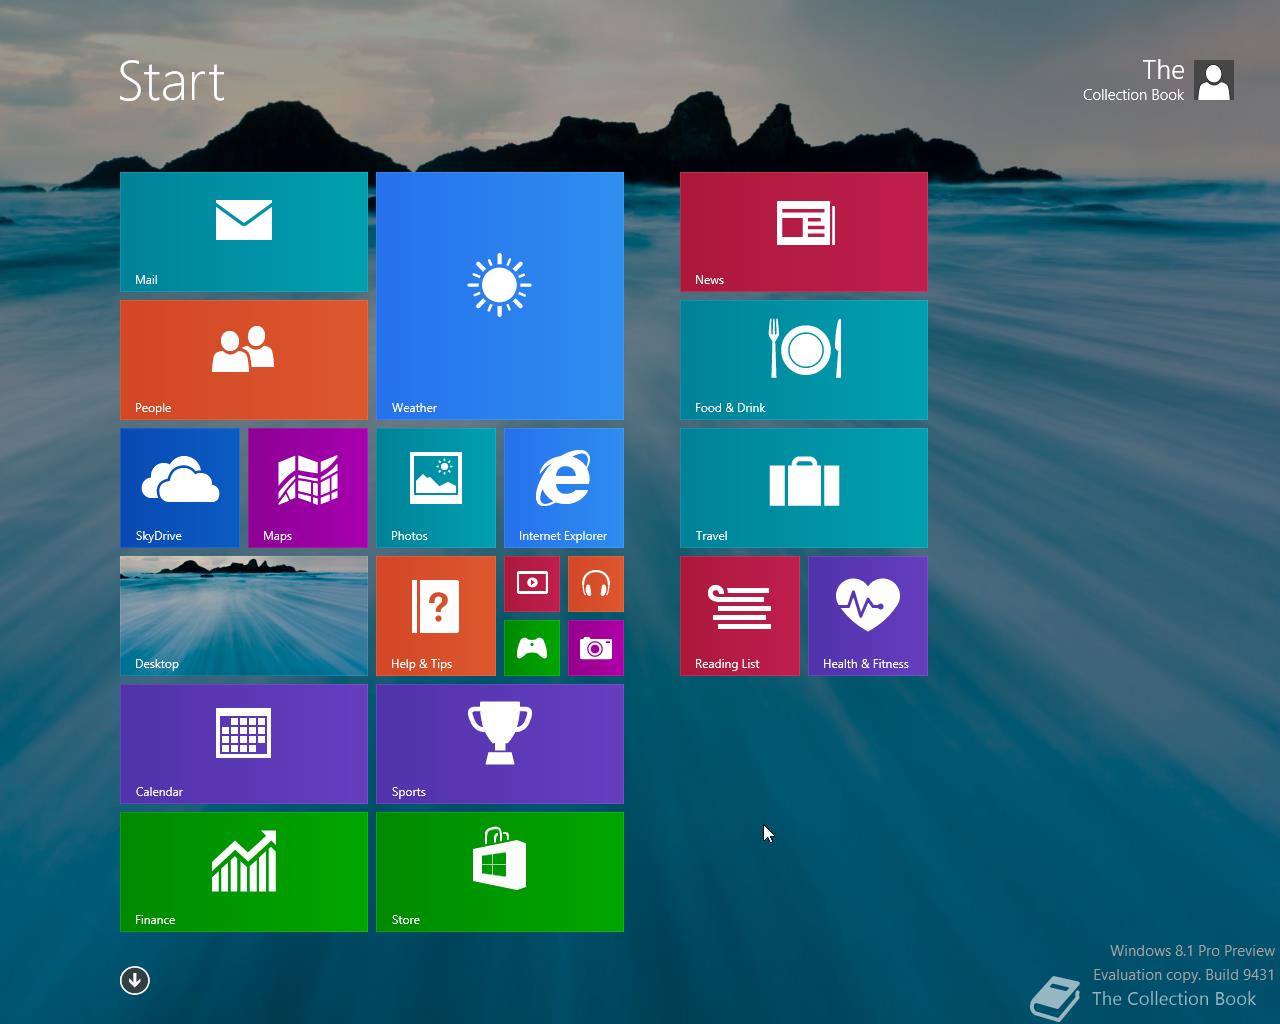Image resolution: width=1280 pixels, height=1024 pixels.
Task: Open the small Video tile
Action: 532,584
